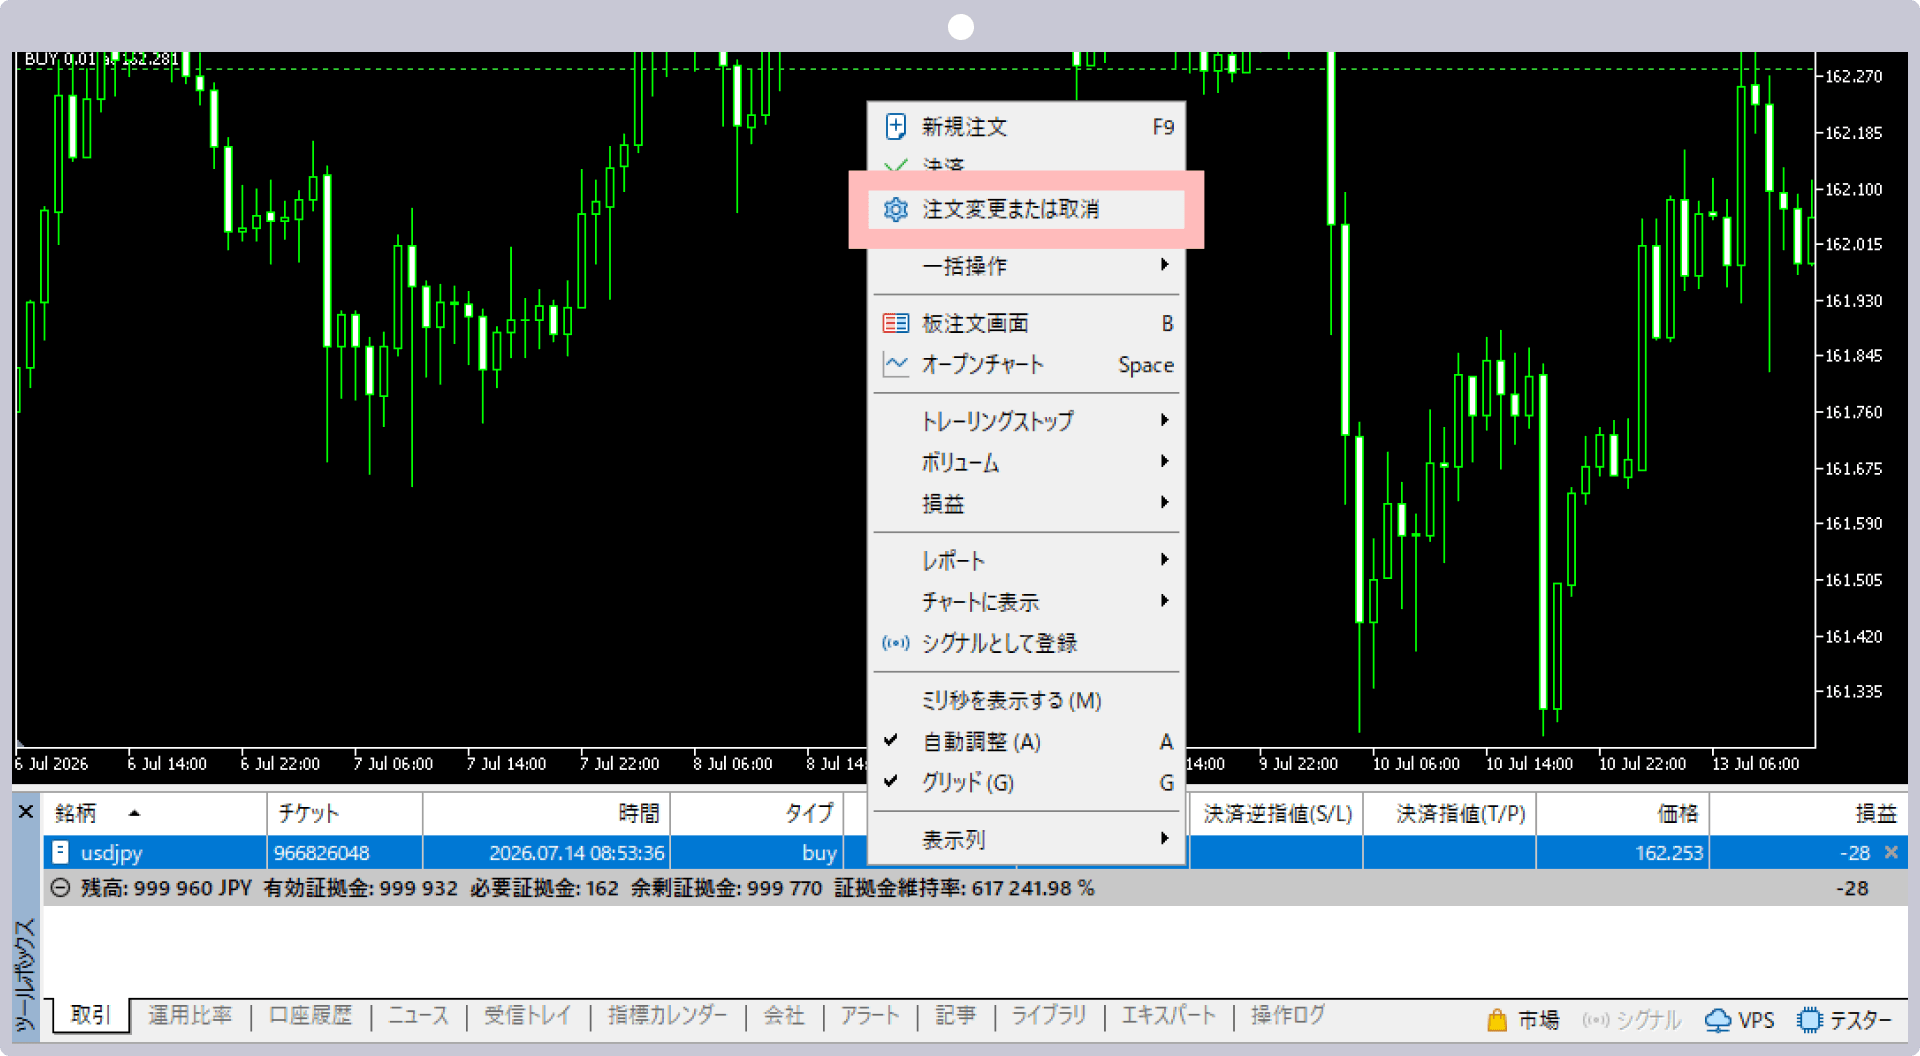Image resolution: width=1920 pixels, height=1056 pixels.
Task: Switch to the 運用比率 tab
Action: pos(190,1016)
